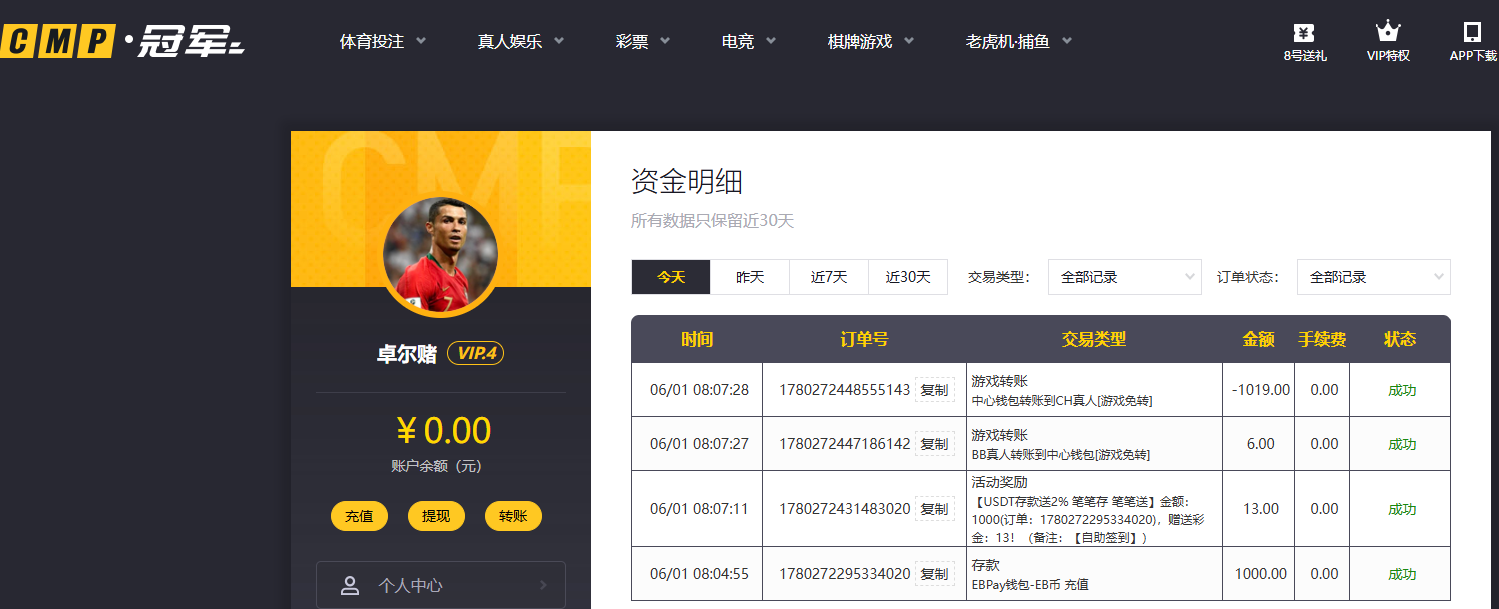The width and height of the screenshot is (1499, 609).
Task: Click the amount 13.00
Action: (1260, 509)
